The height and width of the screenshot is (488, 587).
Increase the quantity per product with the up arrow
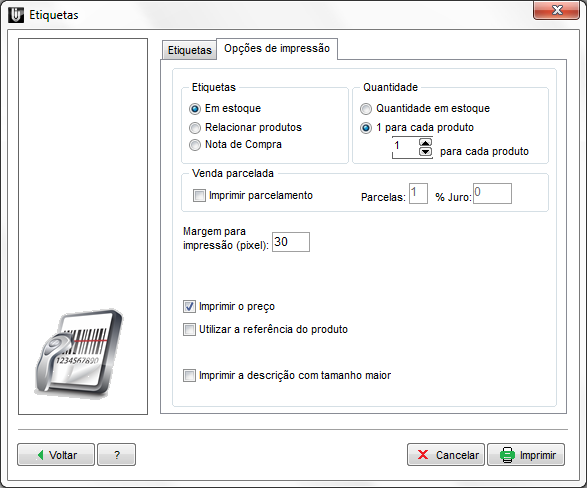tap(425, 143)
